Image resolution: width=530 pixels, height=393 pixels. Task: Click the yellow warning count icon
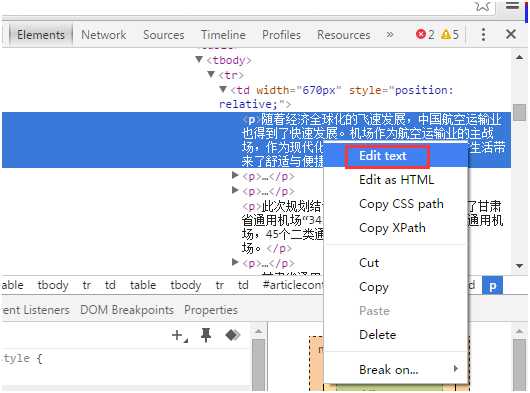[x=446, y=34]
